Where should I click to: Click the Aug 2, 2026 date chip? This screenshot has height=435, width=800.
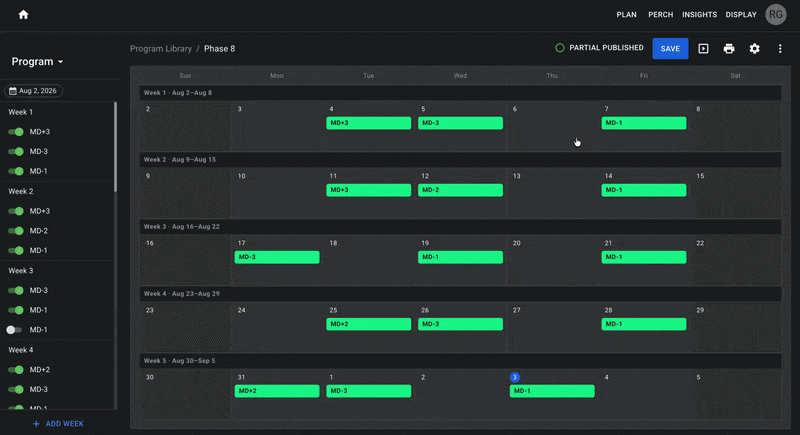34,91
